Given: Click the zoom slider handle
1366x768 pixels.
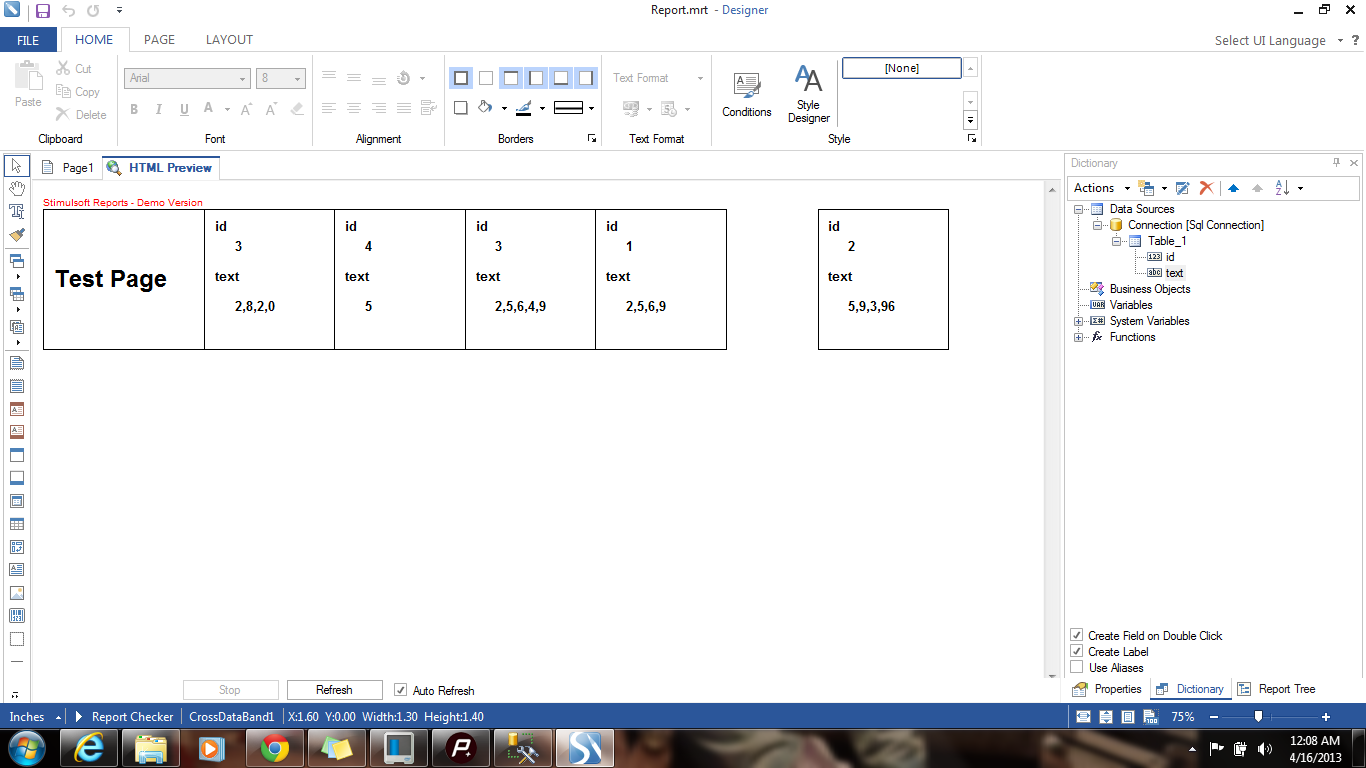Looking at the screenshot, I should tap(1258, 716).
